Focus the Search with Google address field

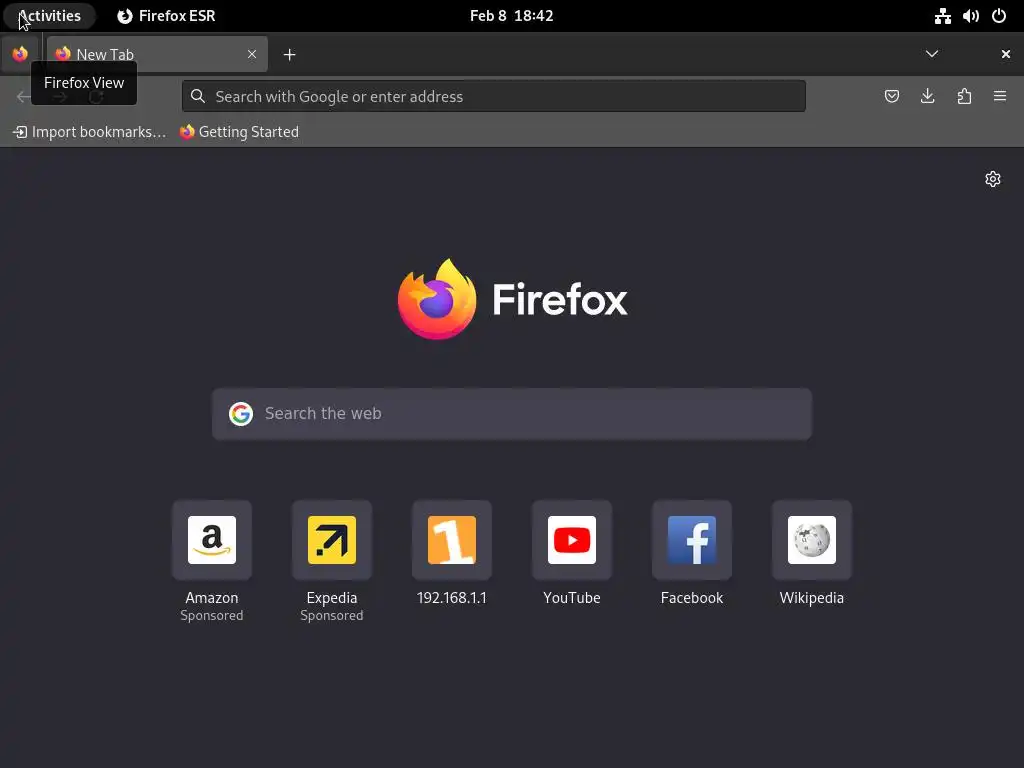click(494, 97)
